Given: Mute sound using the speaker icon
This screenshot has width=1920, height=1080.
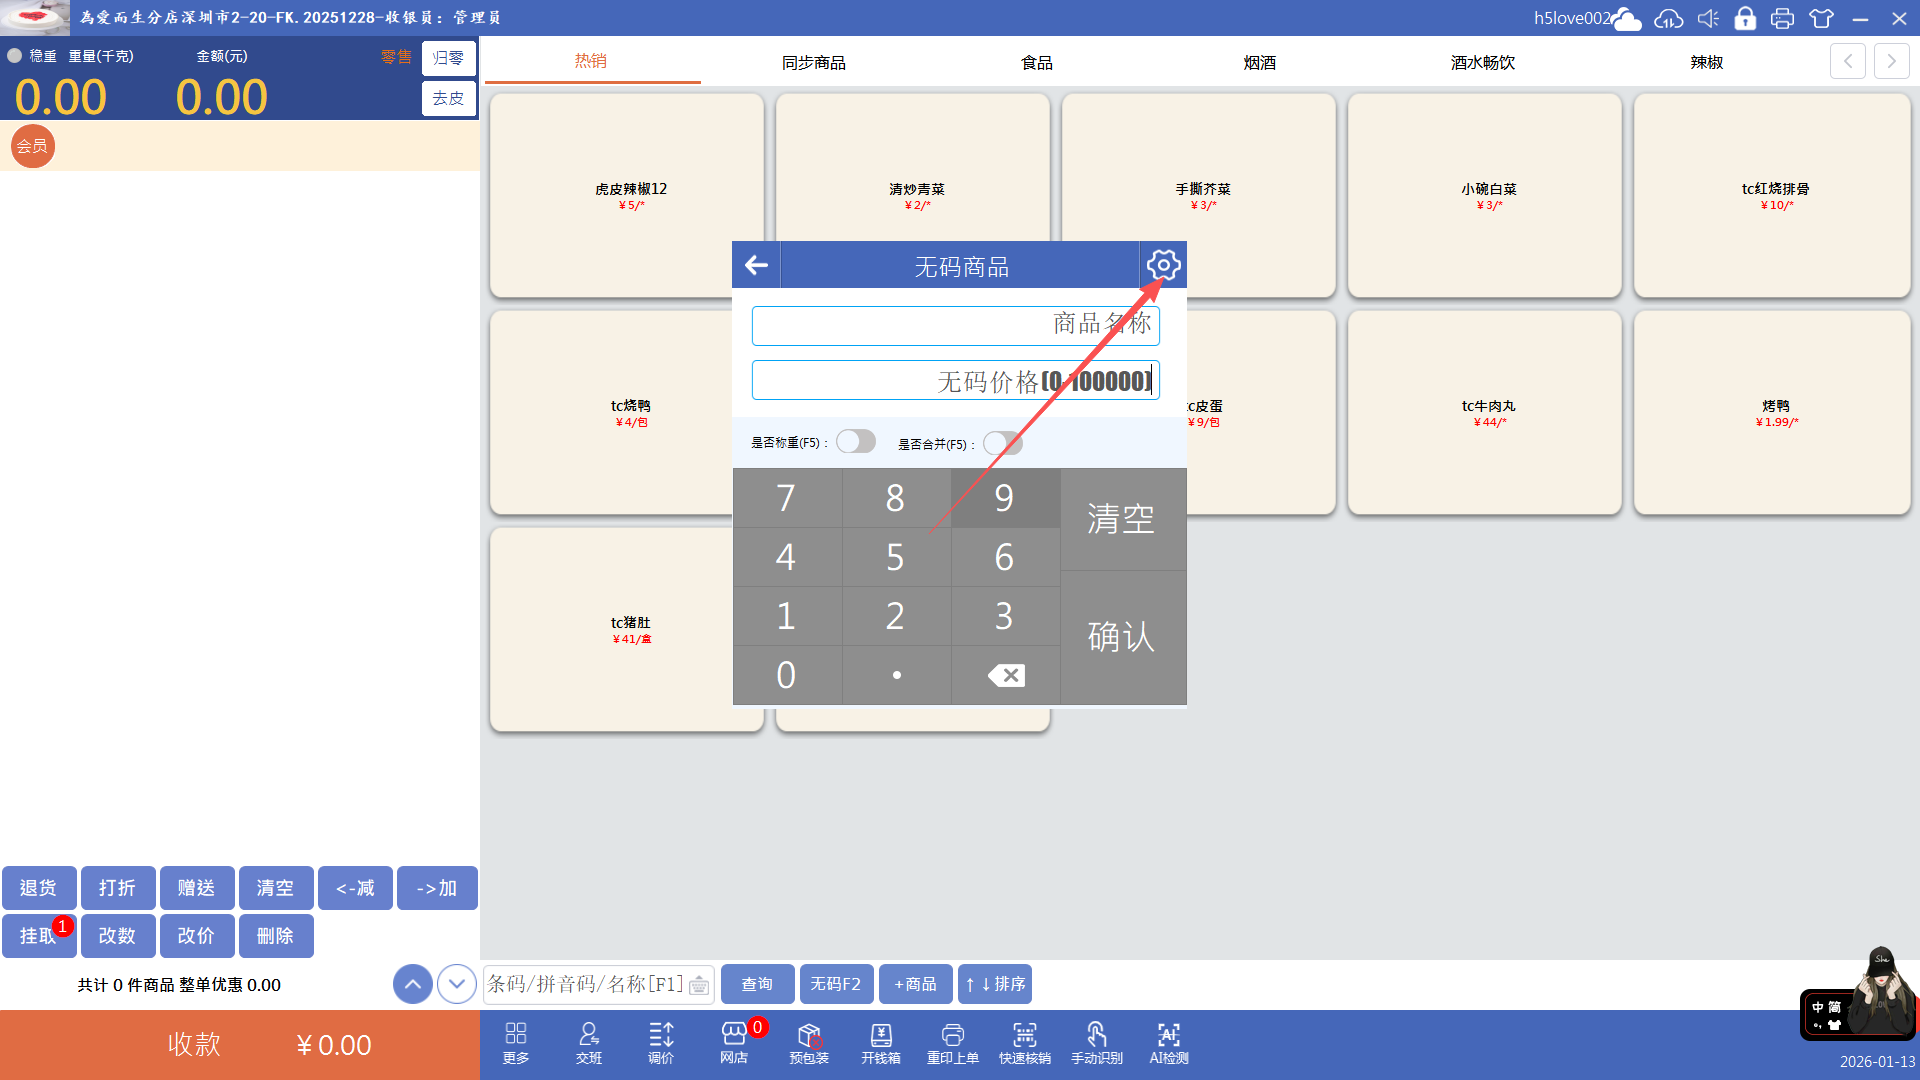Looking at the screenshot, I should tap(1708, 18).
